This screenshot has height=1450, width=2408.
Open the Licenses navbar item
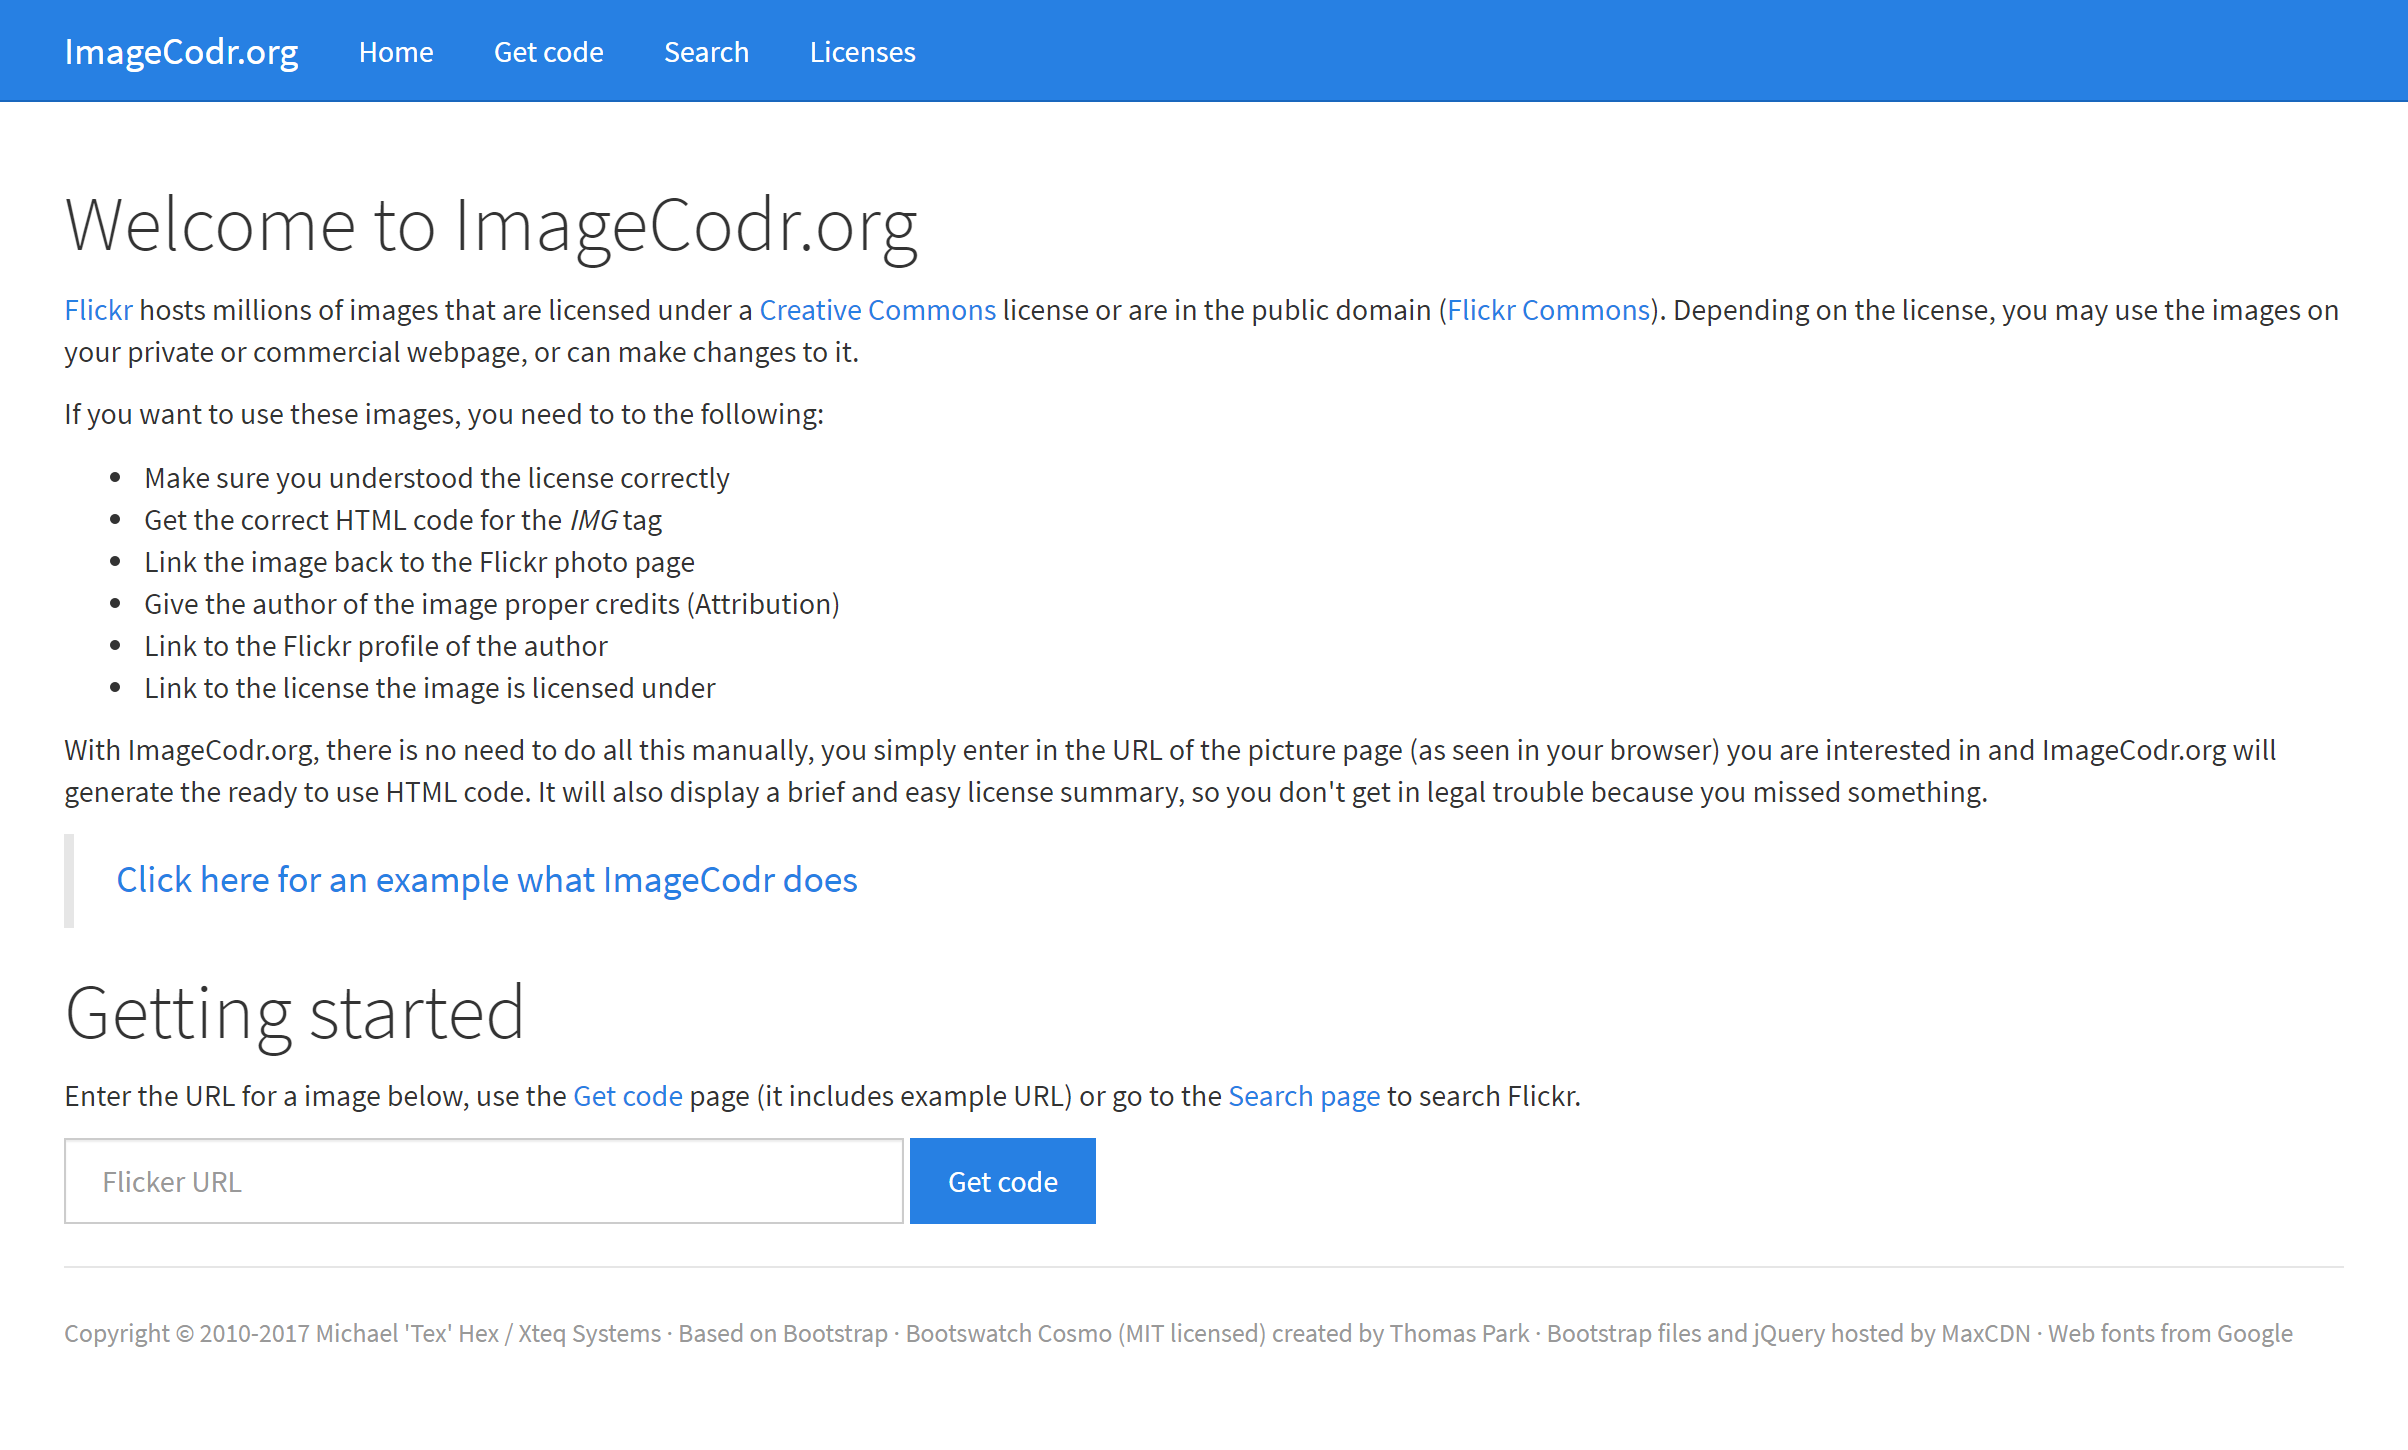[862, 51]
